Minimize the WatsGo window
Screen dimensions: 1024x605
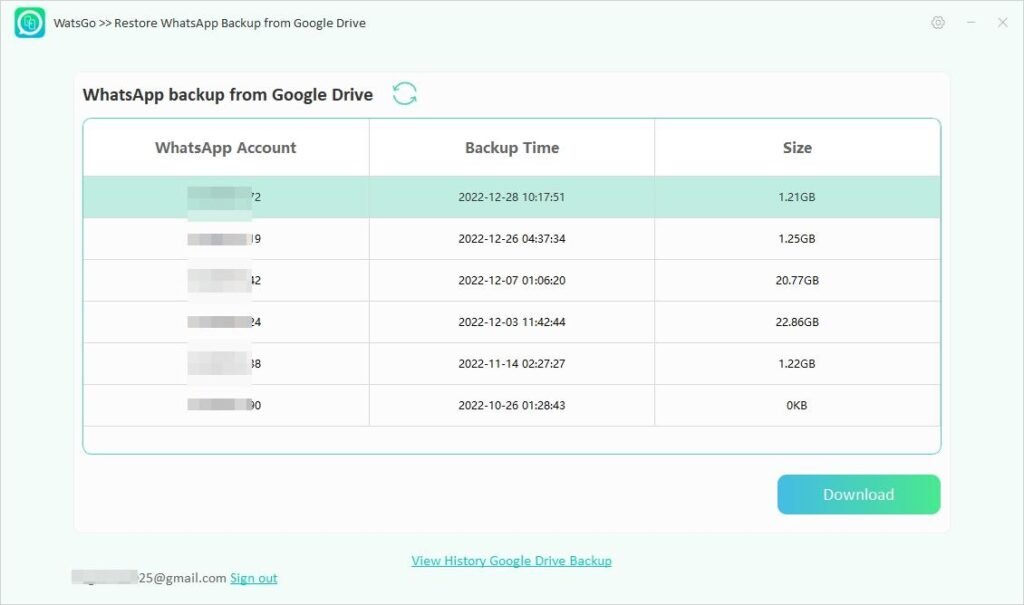click(971, 22)
